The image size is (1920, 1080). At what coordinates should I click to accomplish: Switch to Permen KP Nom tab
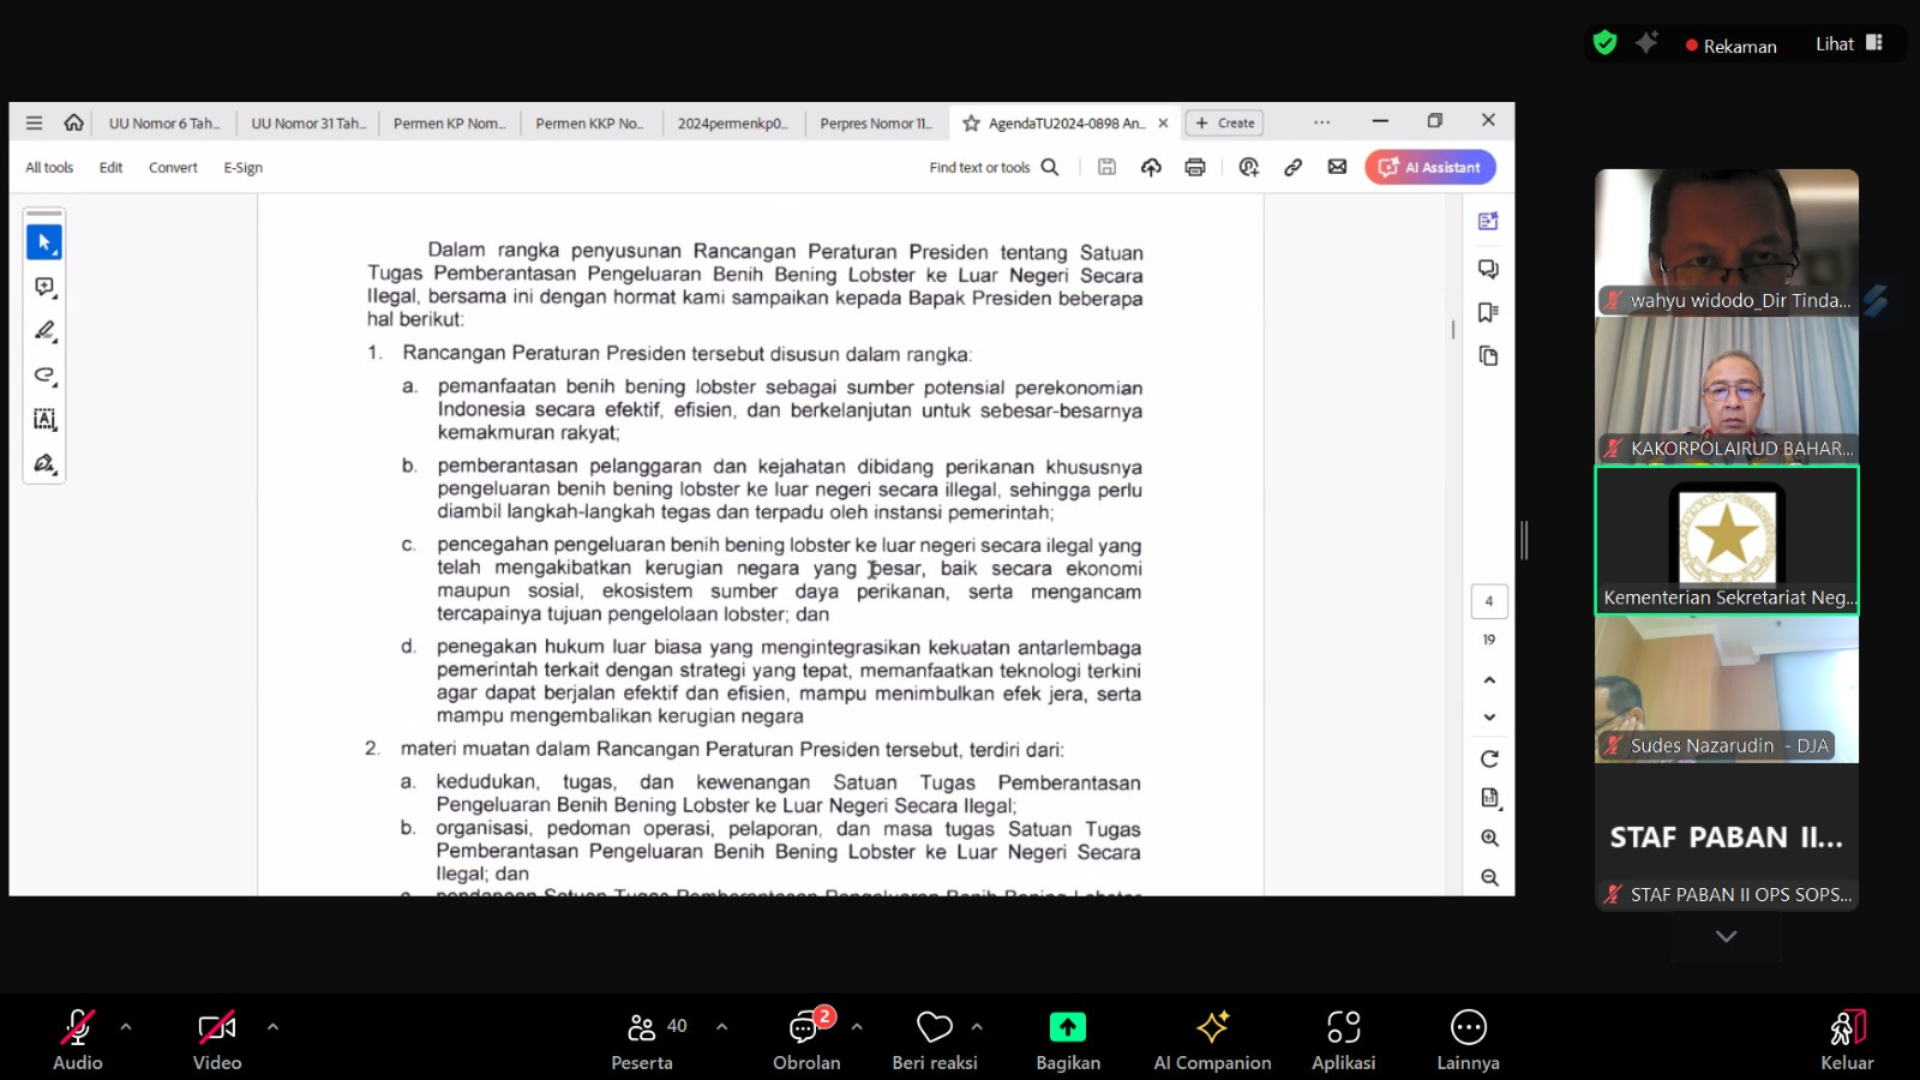pyautogui.click(x=450, y=123)
